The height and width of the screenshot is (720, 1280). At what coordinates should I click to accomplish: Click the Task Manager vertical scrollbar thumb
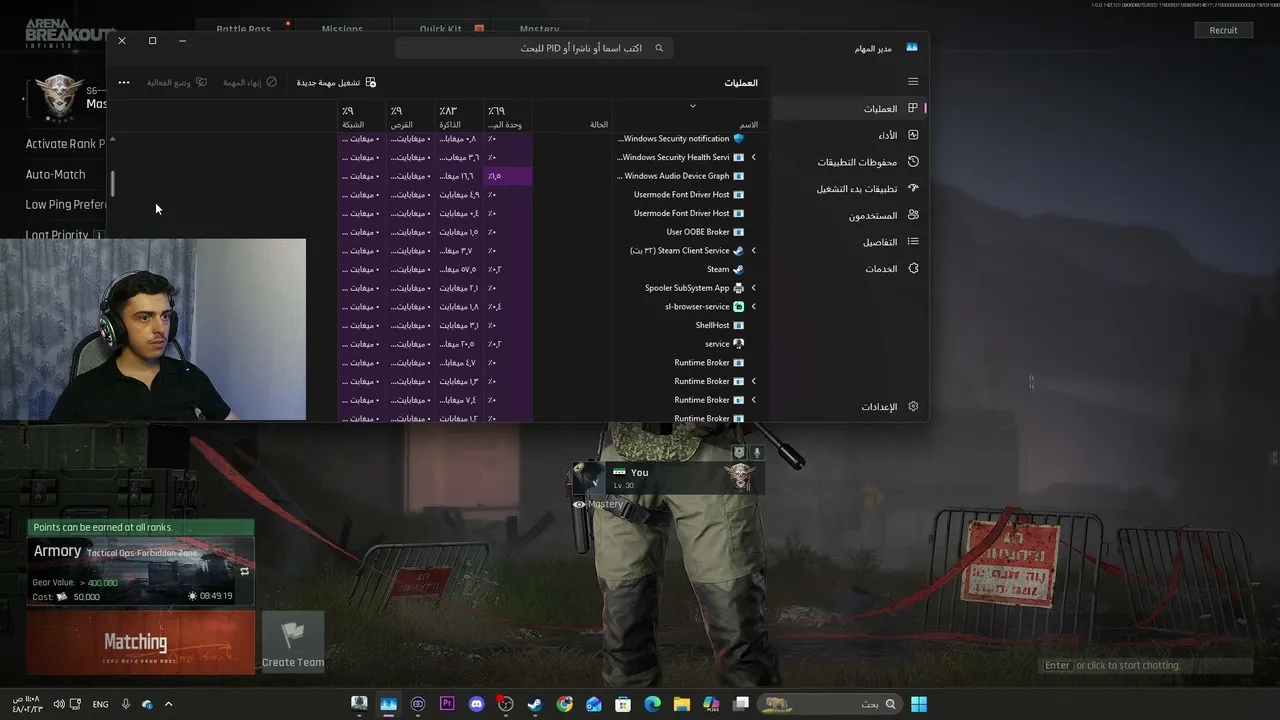(113, 184)
